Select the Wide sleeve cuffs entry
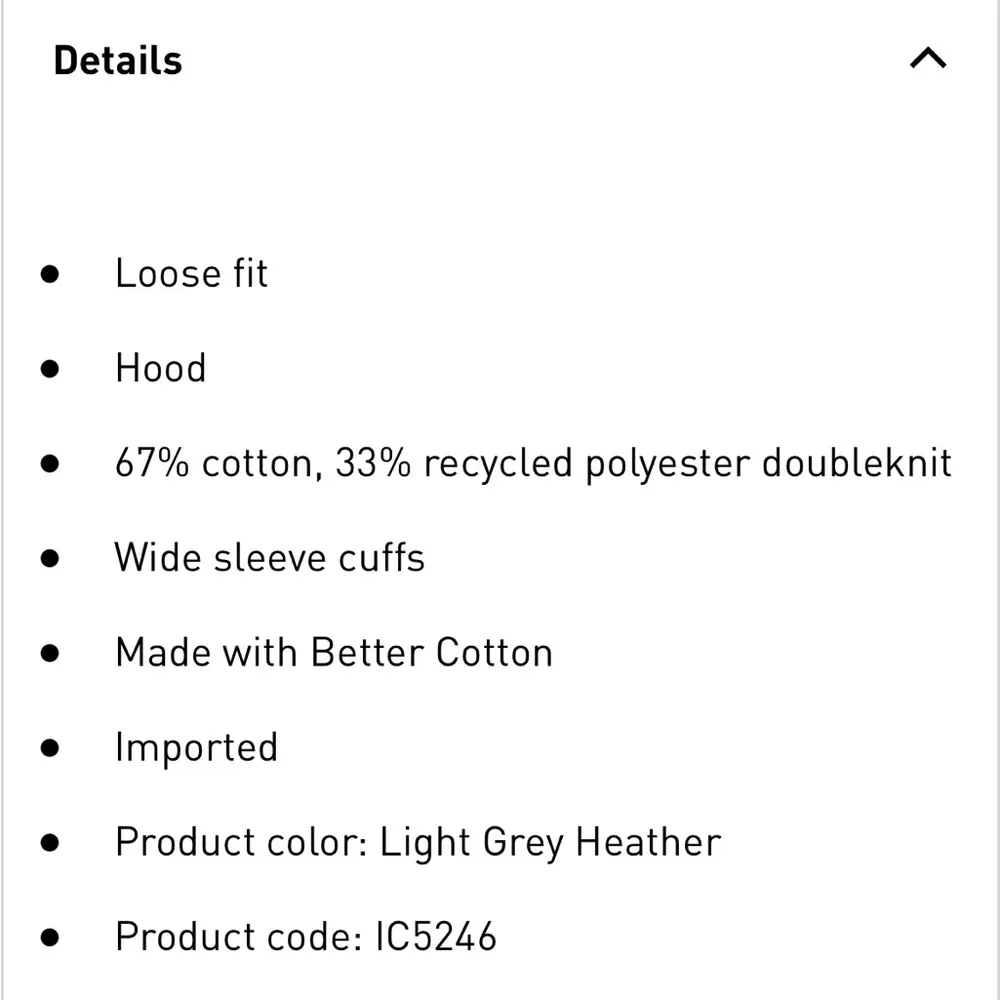Image resolution: width=1000 pixels, height=1000 pixels. tap(270, 557)
